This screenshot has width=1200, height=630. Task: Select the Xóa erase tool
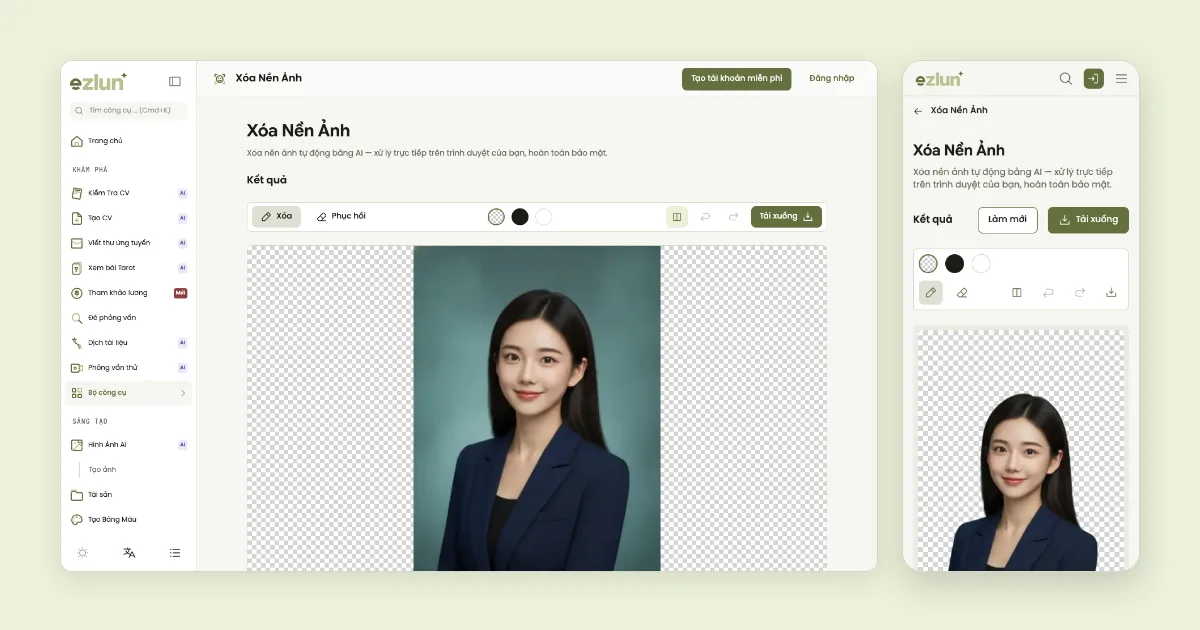tap(276, 217)
